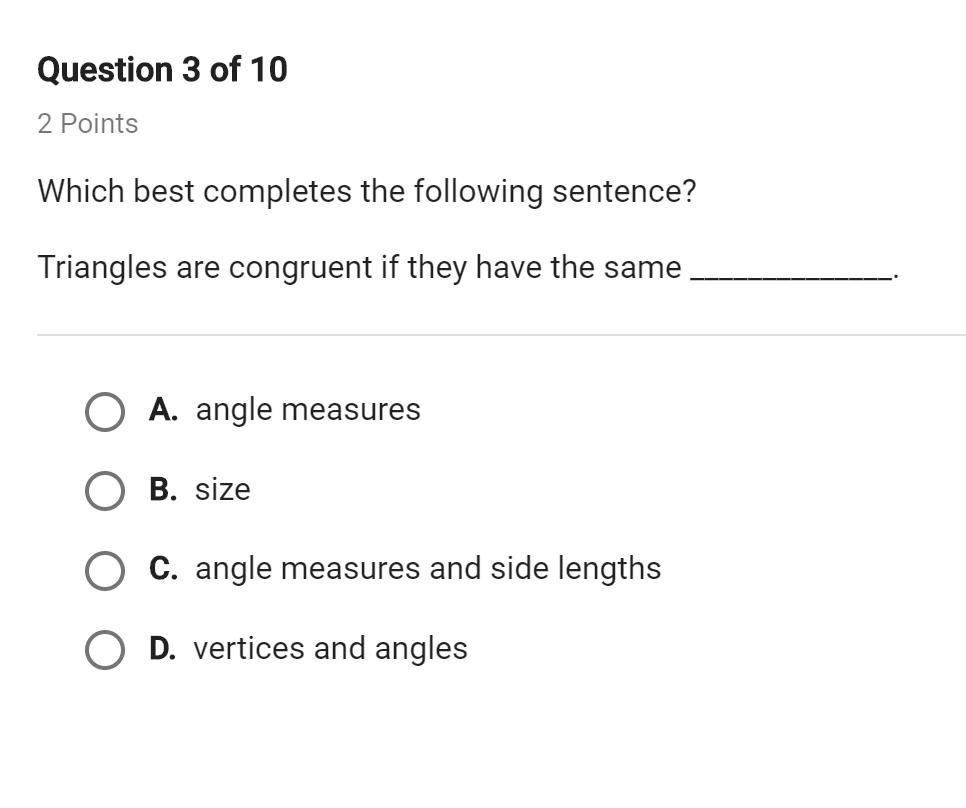
Task: Click 'Which best completes the following sentence?' prompt
Action: pos(366,191)
